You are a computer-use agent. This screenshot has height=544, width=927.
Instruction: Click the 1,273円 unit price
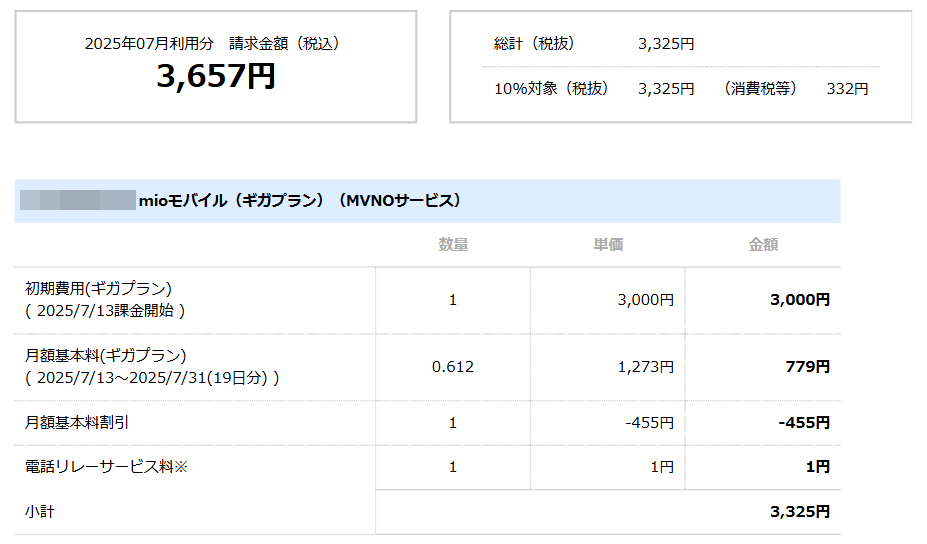tap(646, 366)
